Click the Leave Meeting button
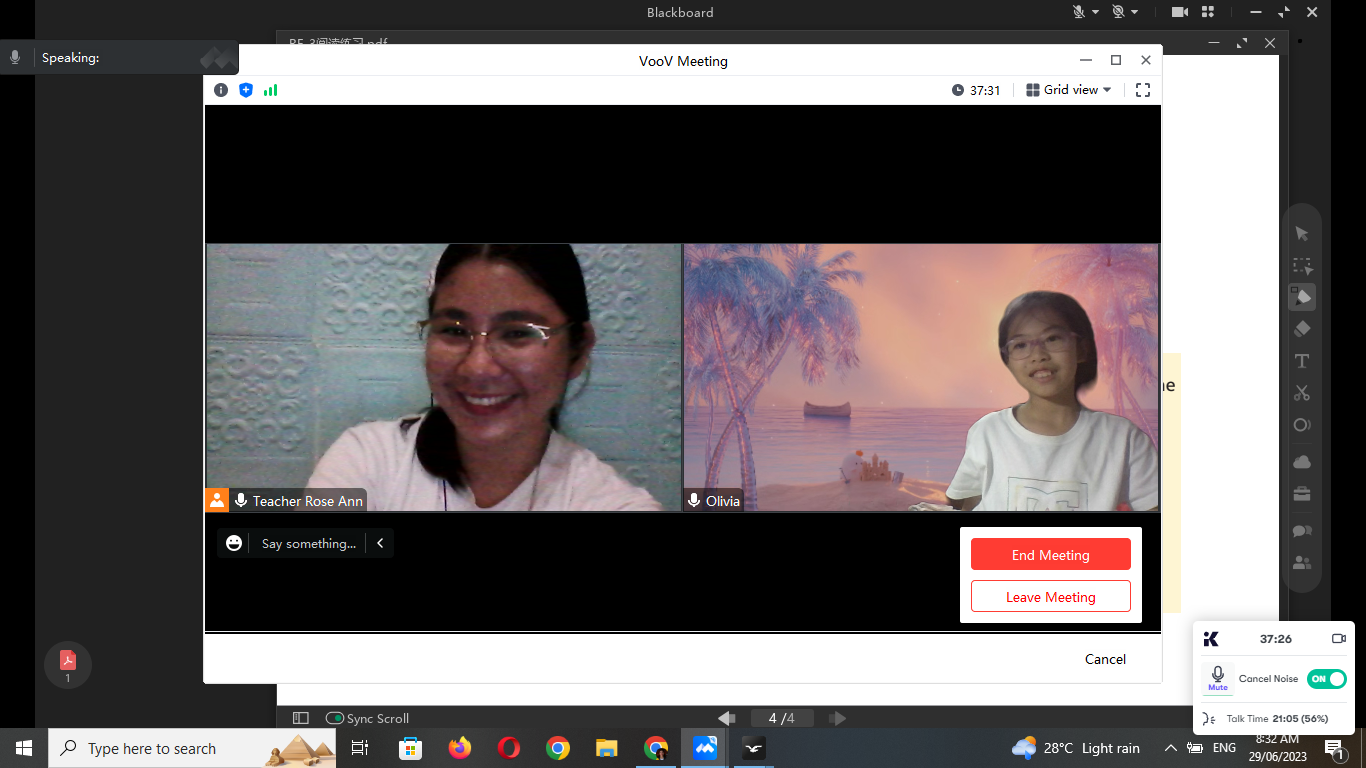The image size is (1366, 768). pyautogui.click(x=1051, y=597)
